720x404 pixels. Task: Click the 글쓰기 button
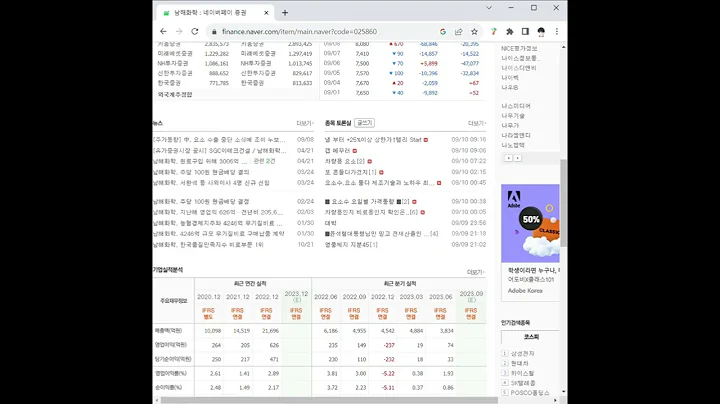[365, 123]
